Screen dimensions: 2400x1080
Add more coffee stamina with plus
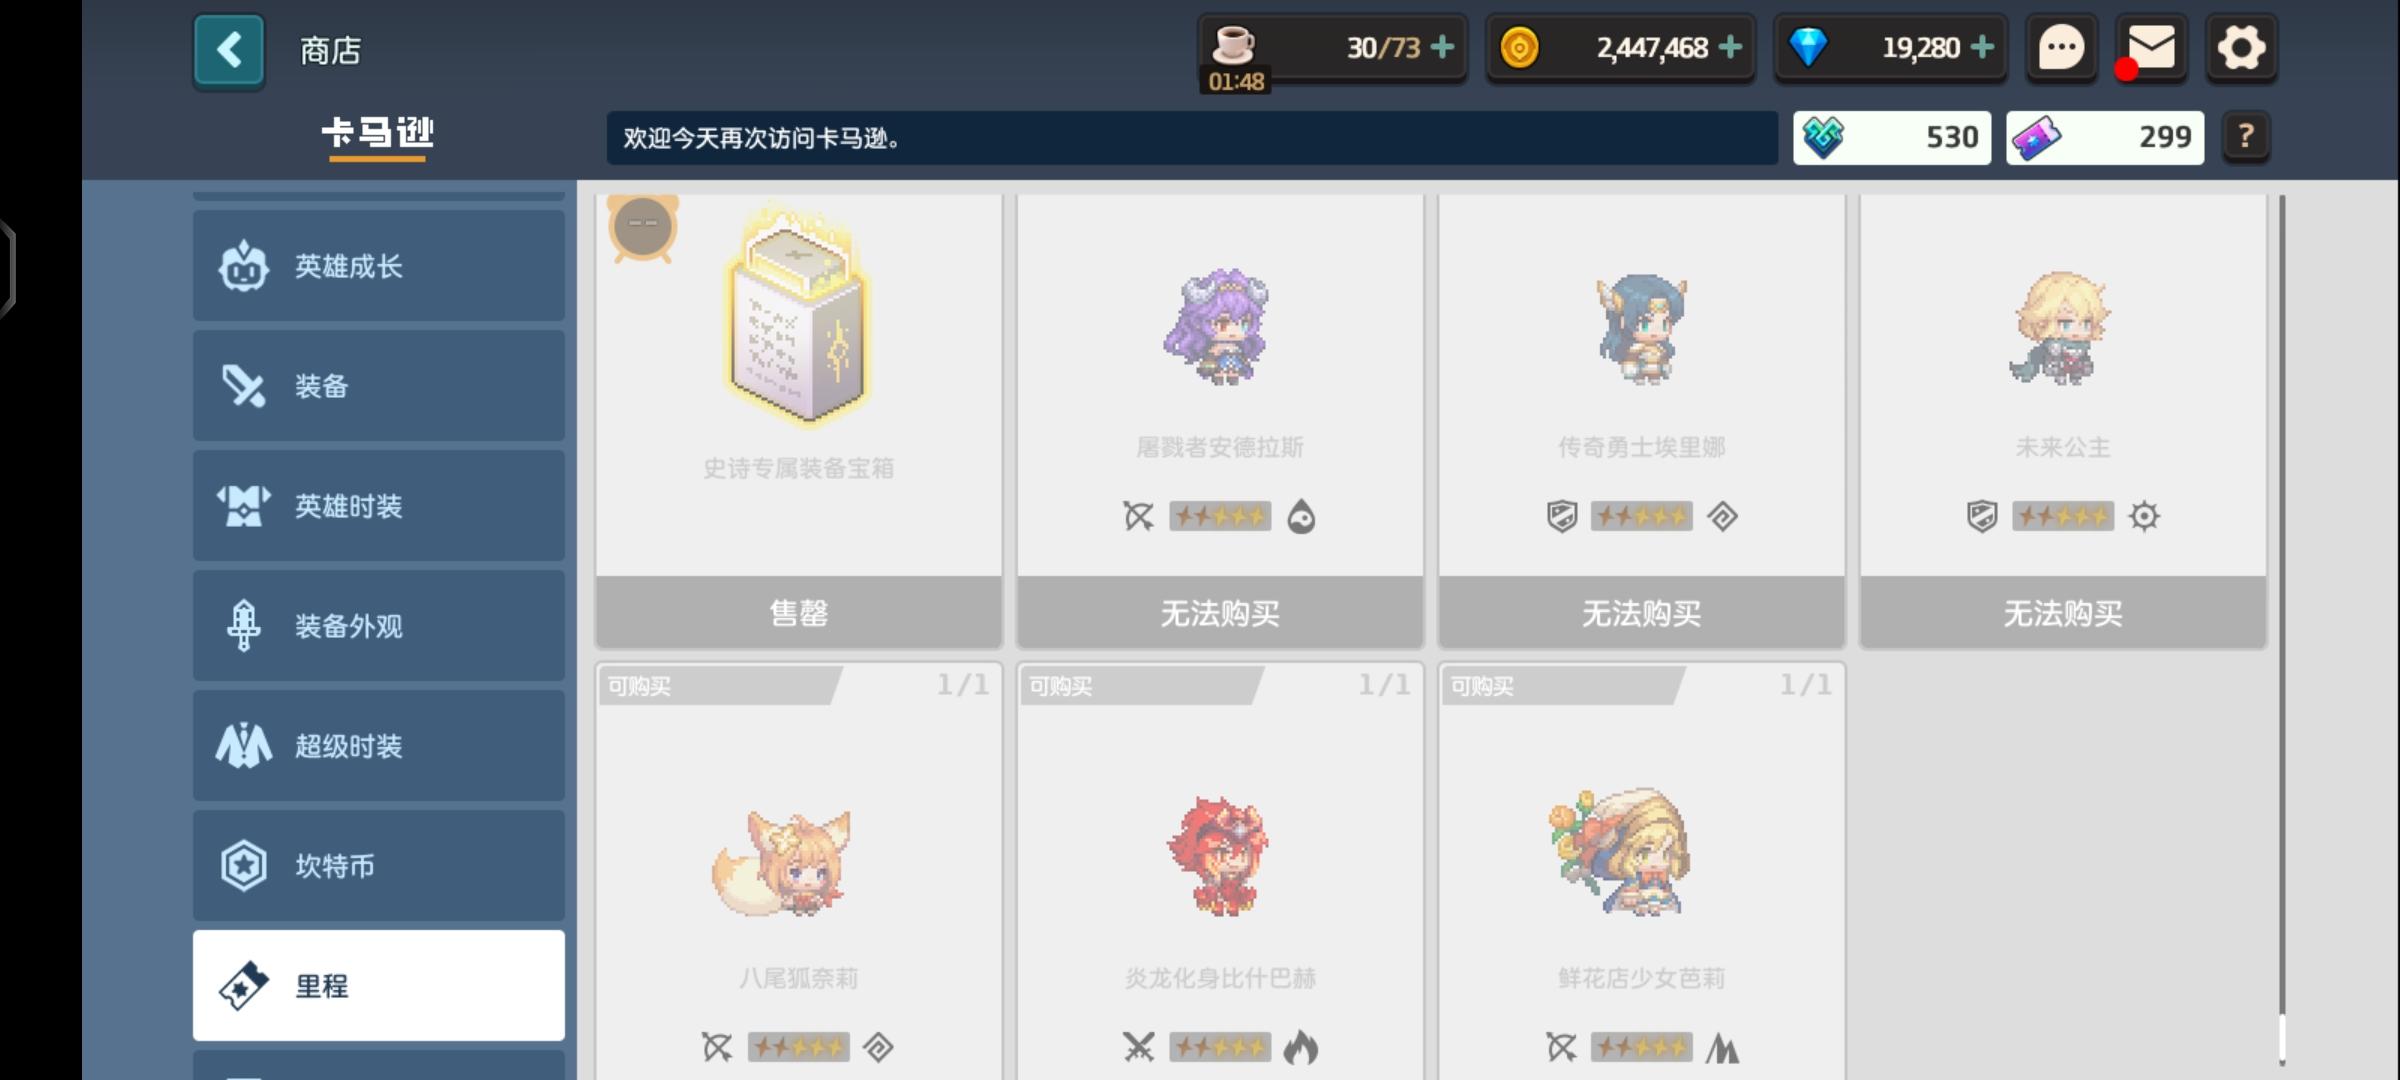pyautogui.click(x=1442, y=47)
